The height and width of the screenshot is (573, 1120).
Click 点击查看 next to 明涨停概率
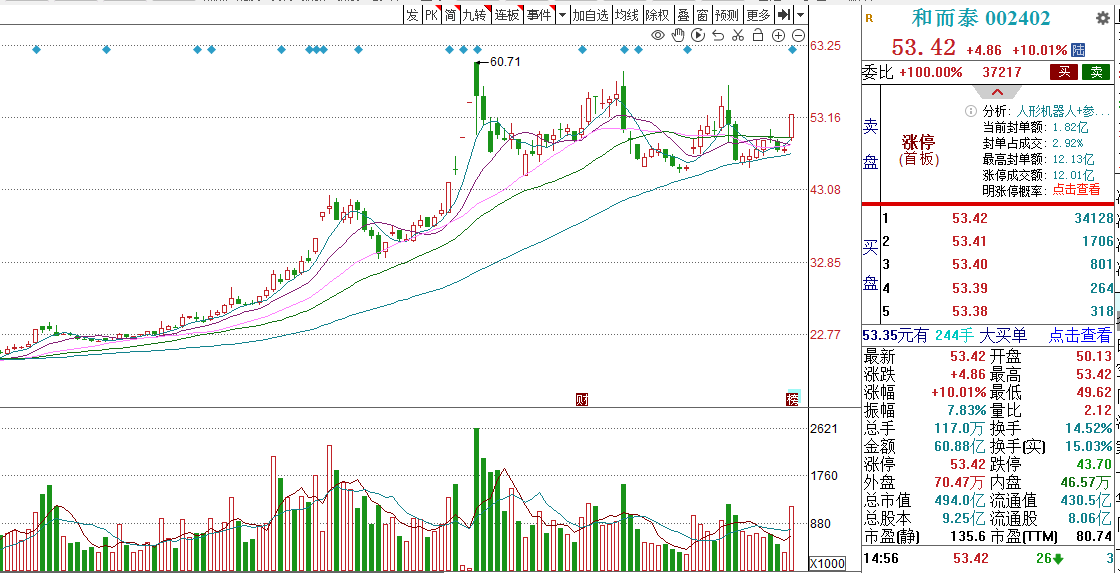(x=1076, y=190)
